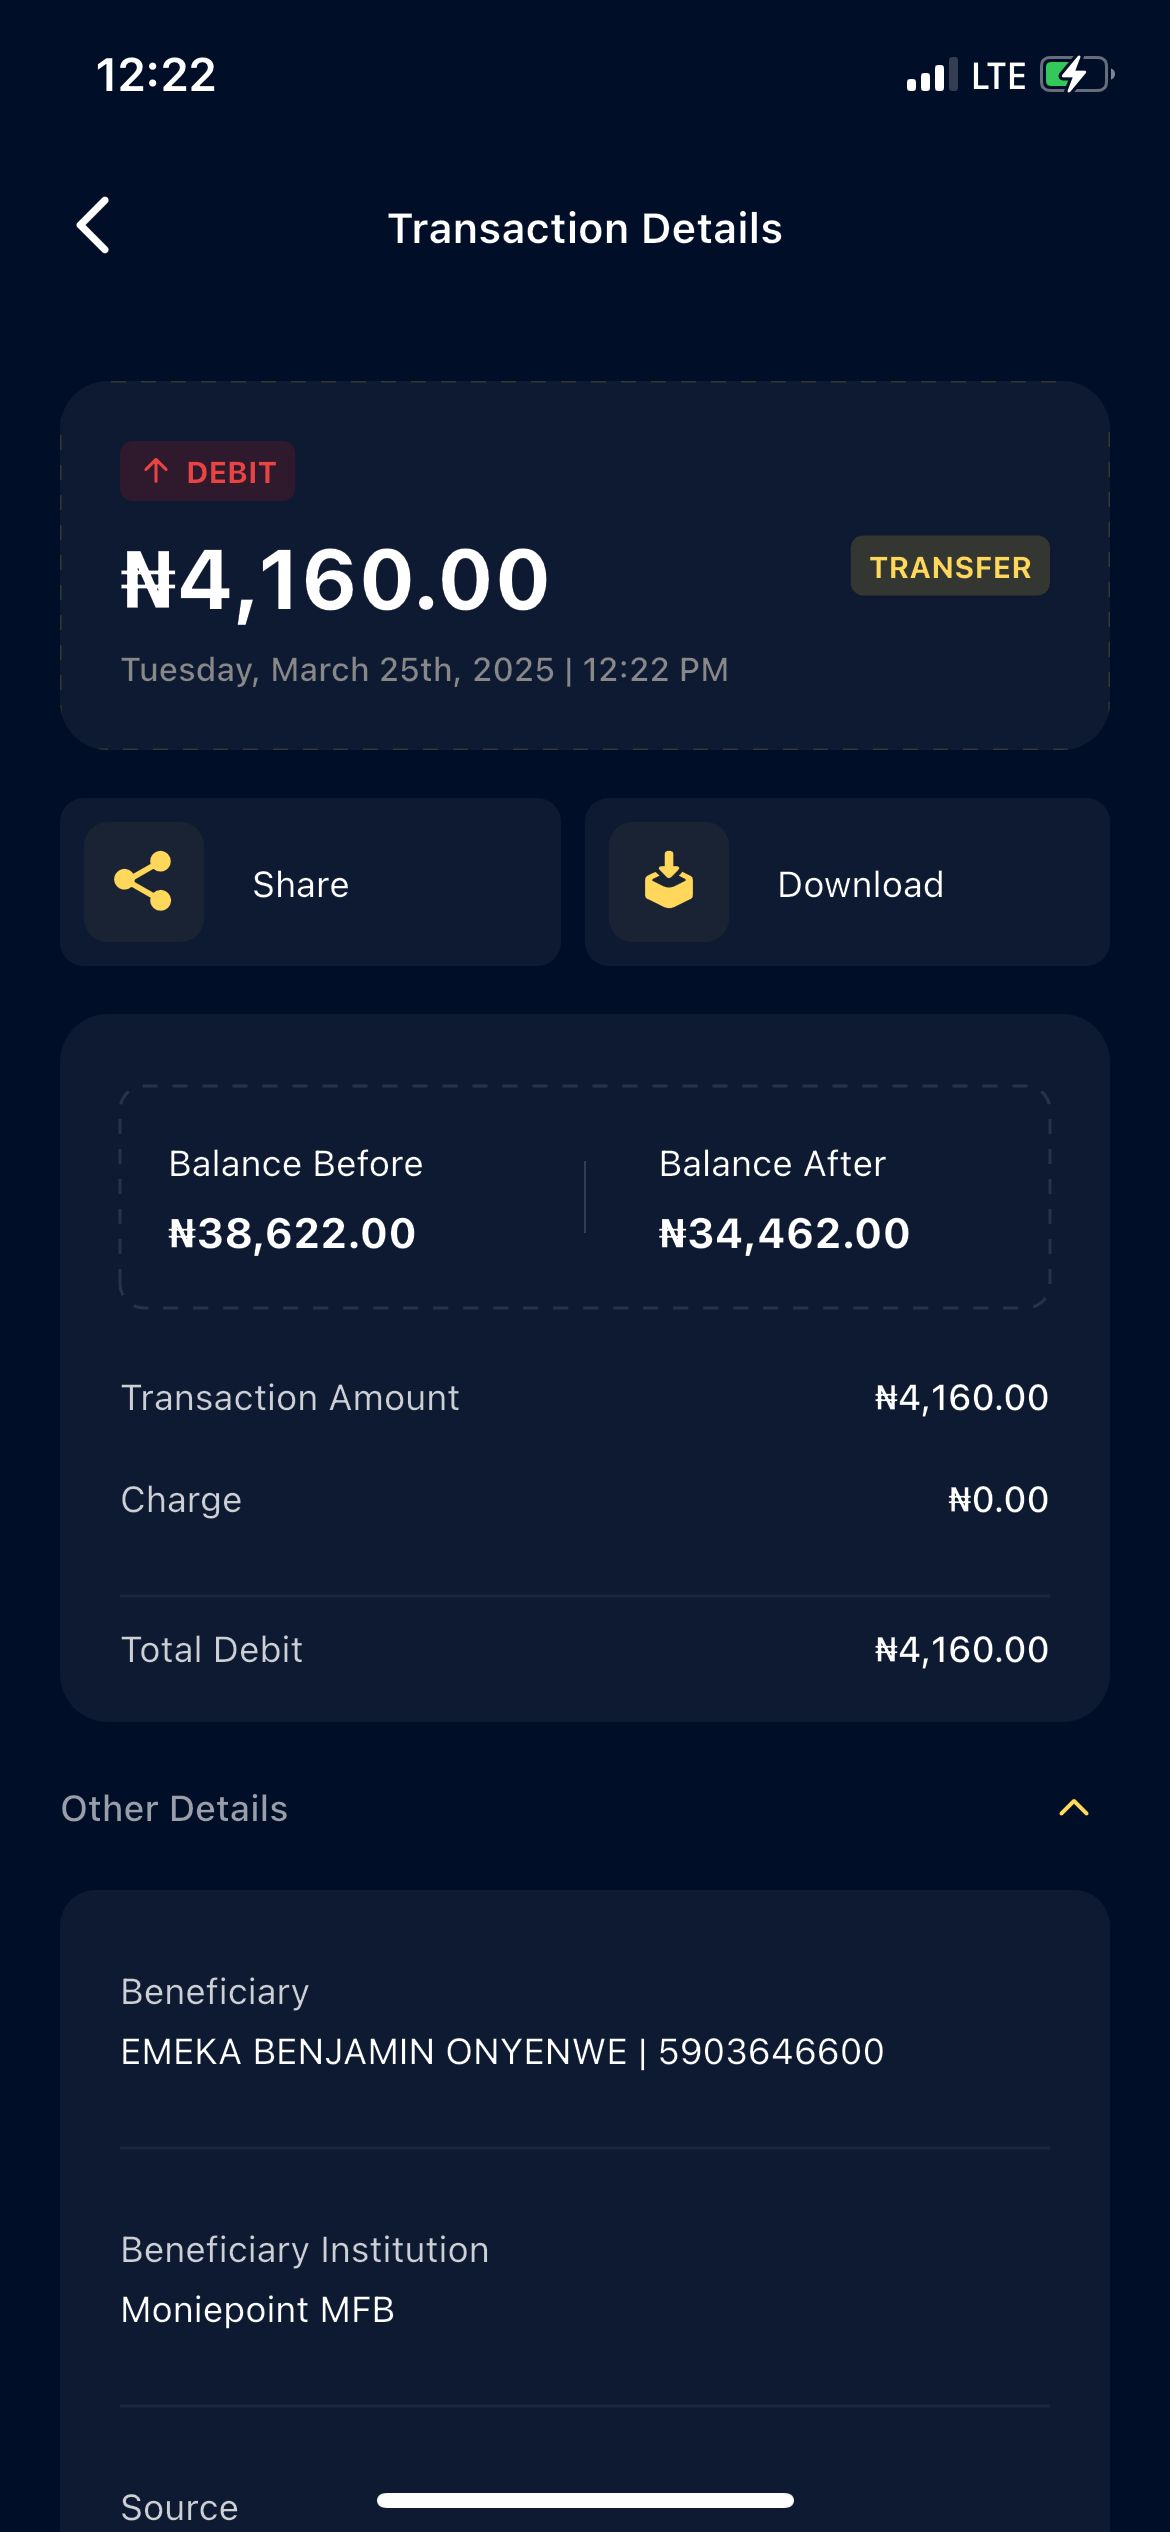Tap the cellular signal bars icon

tap(931, 76)
